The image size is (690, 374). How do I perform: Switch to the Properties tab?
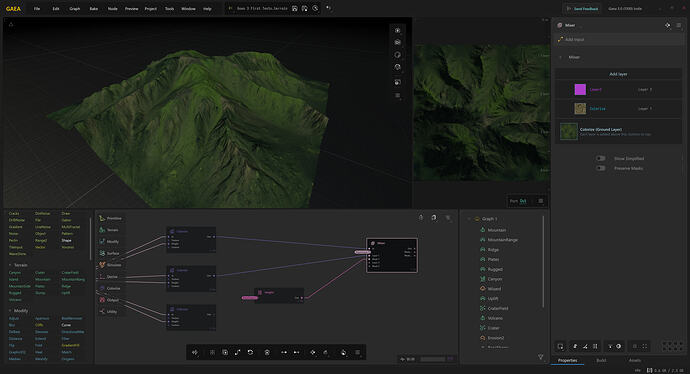coord(568,360)
